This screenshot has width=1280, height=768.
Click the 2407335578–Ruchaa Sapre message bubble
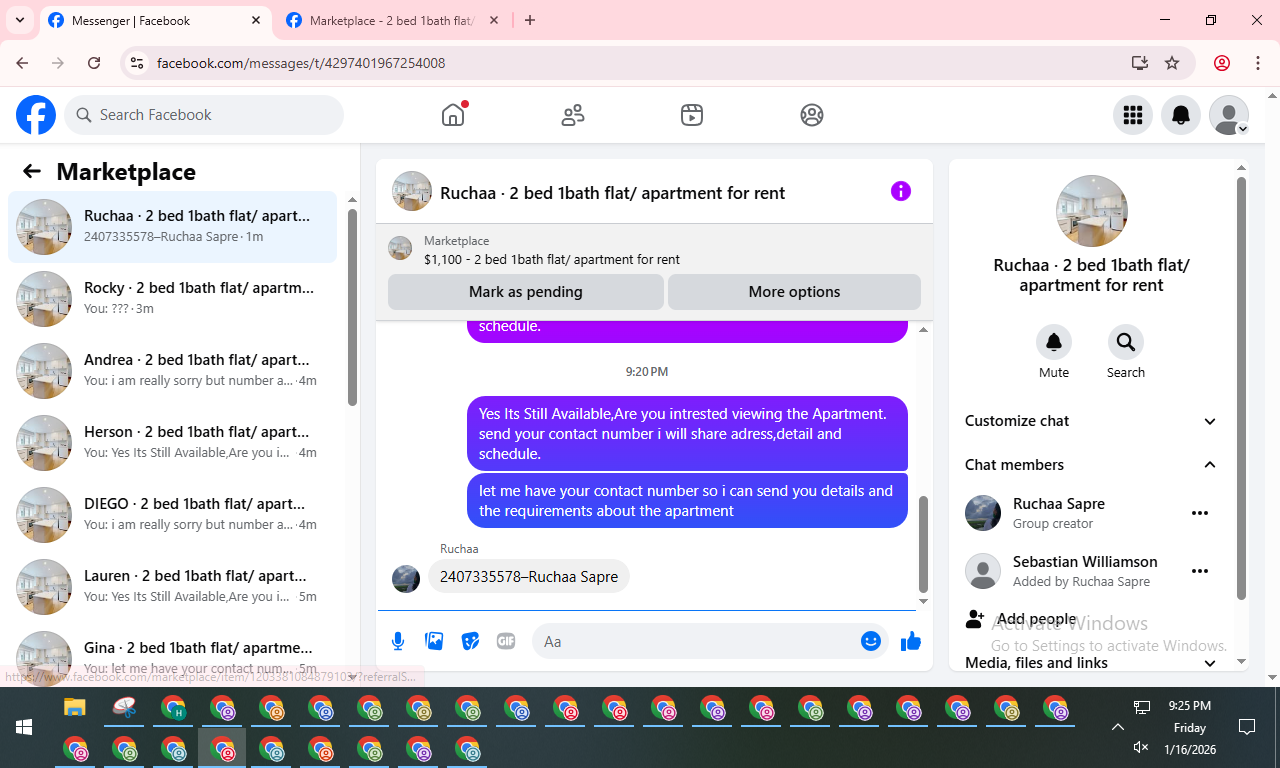529,576
